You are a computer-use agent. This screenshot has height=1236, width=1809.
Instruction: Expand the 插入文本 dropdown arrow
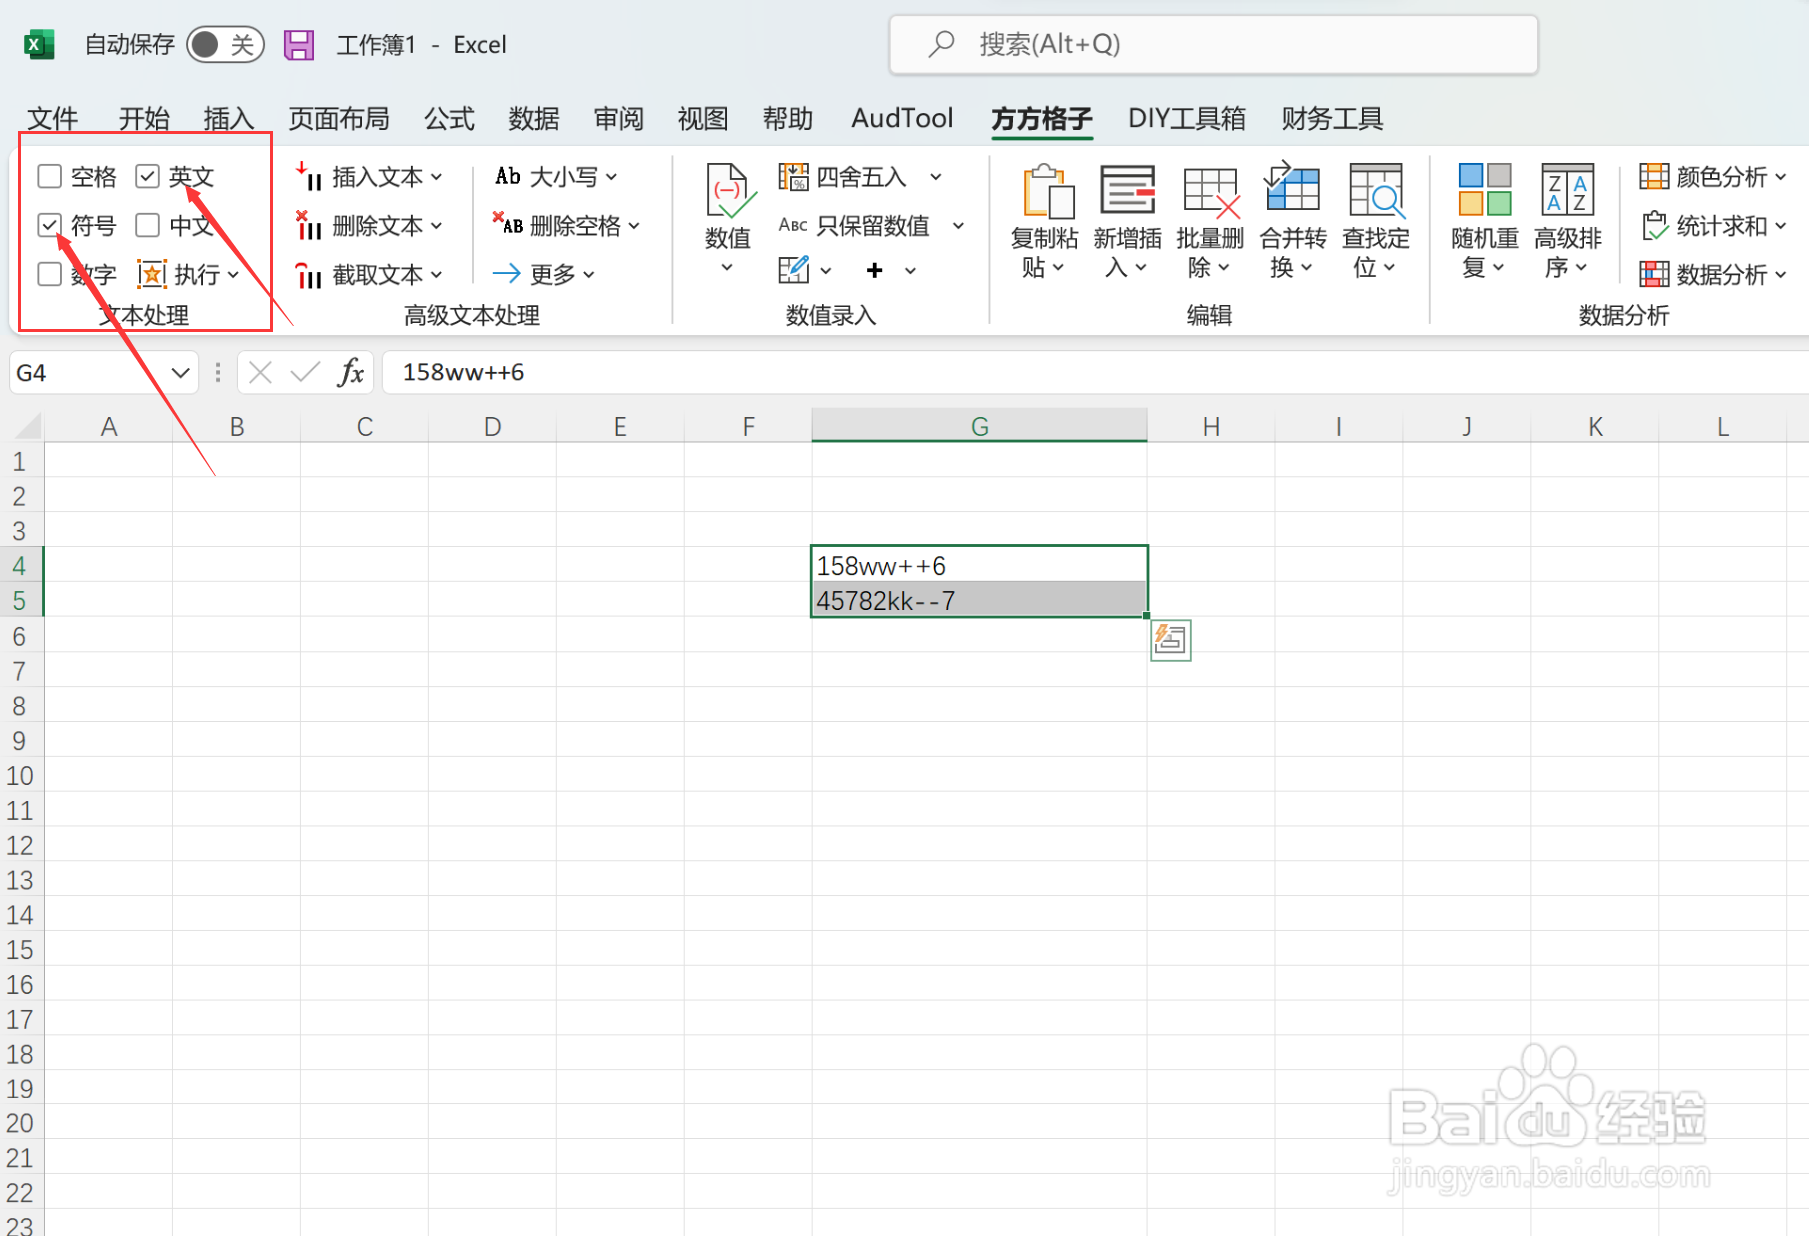437,177
